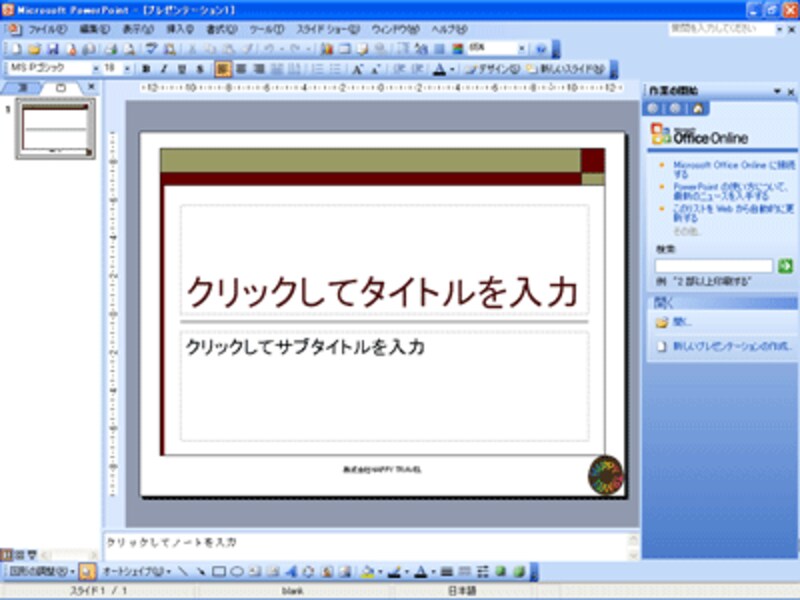This screenshot has height=600, width=800.
Task: Open the オートシェイプ dropdown menu
Action: pos(137,571)
